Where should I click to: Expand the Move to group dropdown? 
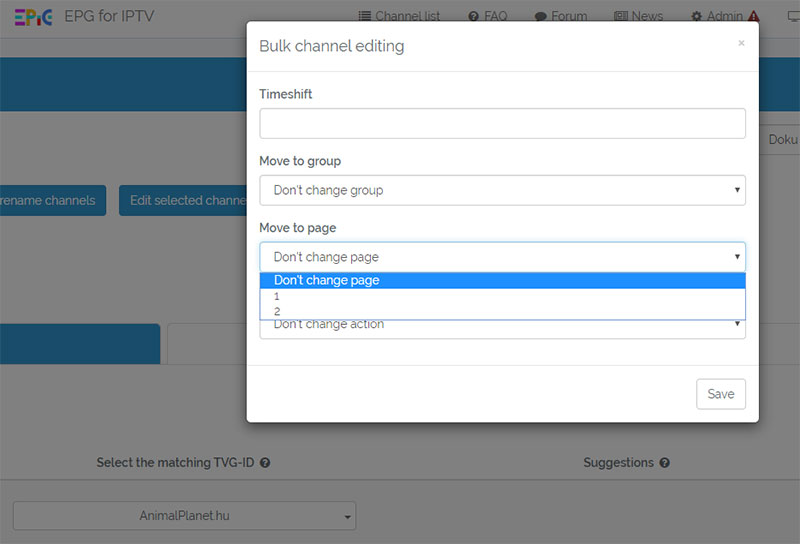tap(502, 190)
